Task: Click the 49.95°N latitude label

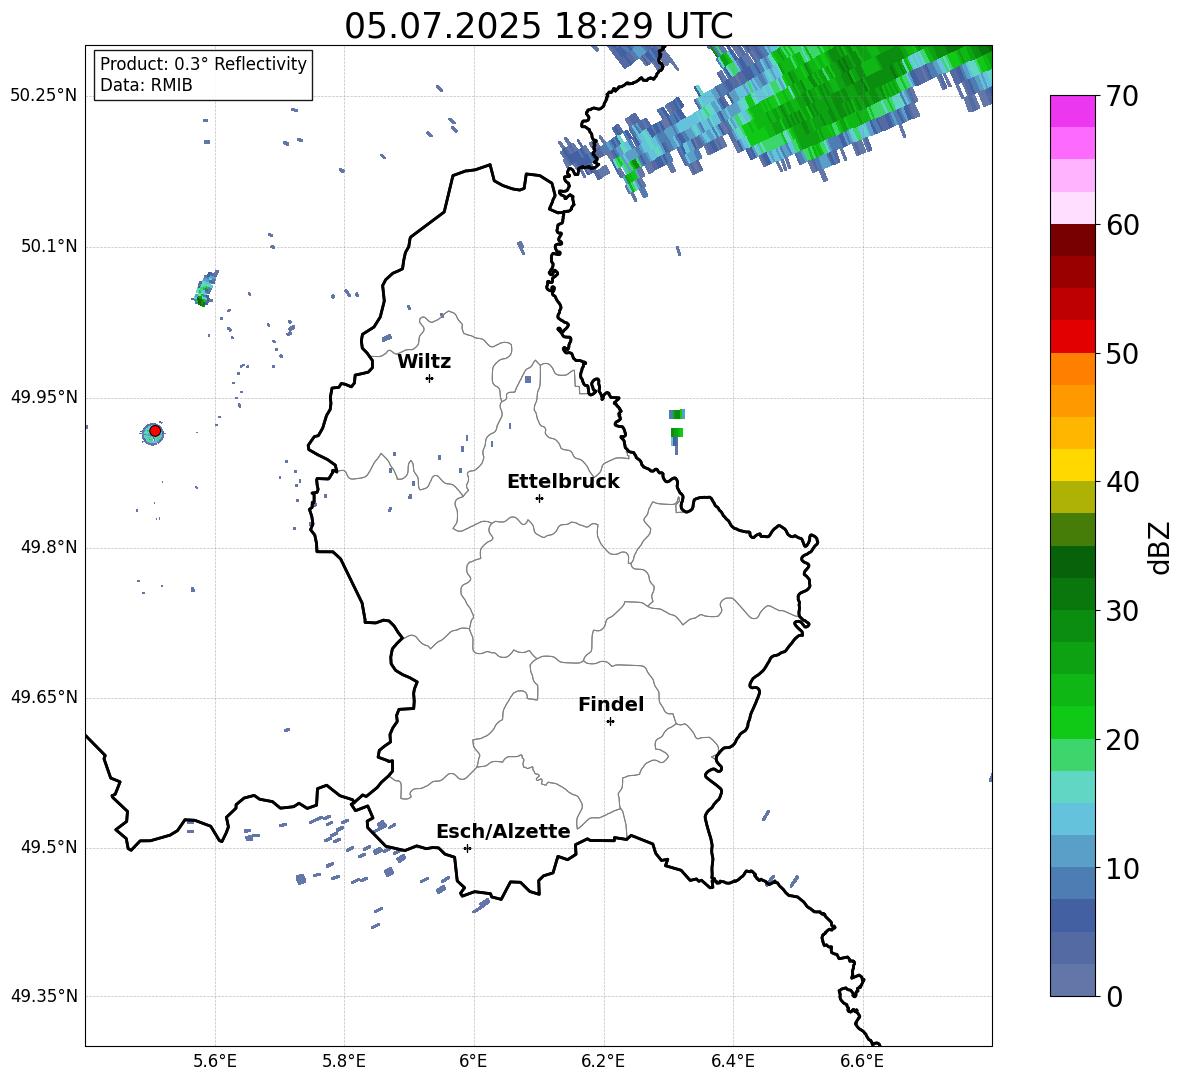Action: (44, 397)
